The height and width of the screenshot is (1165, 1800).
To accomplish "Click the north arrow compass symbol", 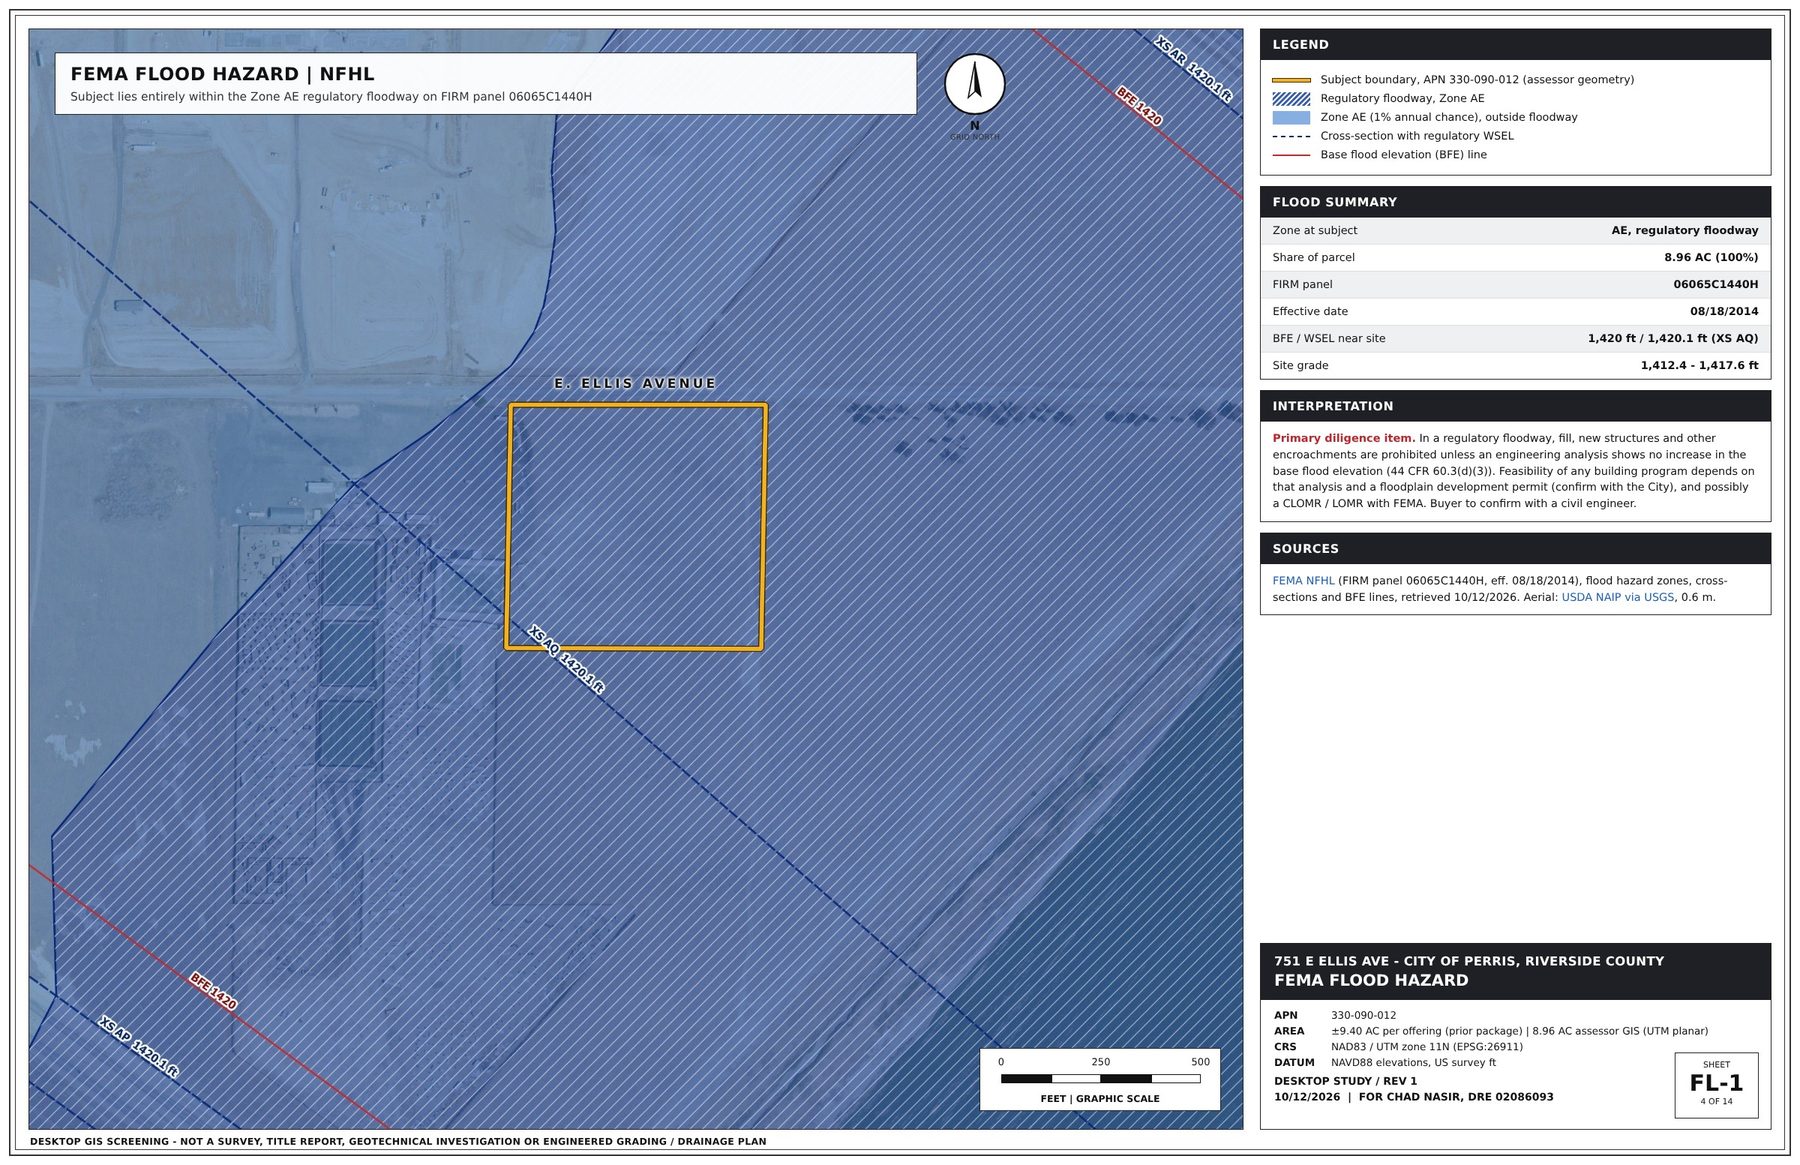I will (x=974, y=84).
